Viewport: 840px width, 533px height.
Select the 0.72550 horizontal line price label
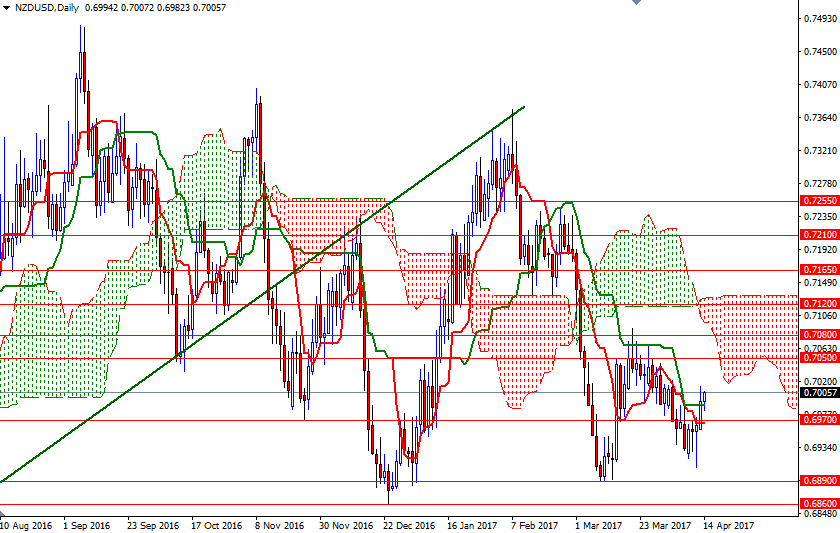(x=819, y=201)
